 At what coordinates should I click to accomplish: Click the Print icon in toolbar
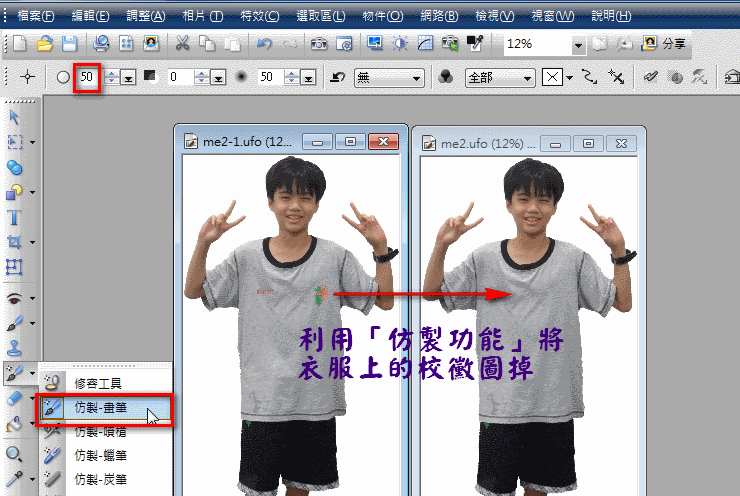(101, 44)
